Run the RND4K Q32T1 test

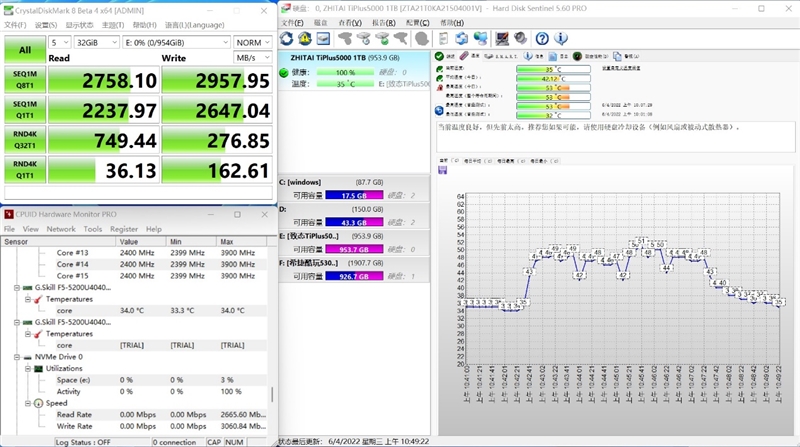coord(25,140)
